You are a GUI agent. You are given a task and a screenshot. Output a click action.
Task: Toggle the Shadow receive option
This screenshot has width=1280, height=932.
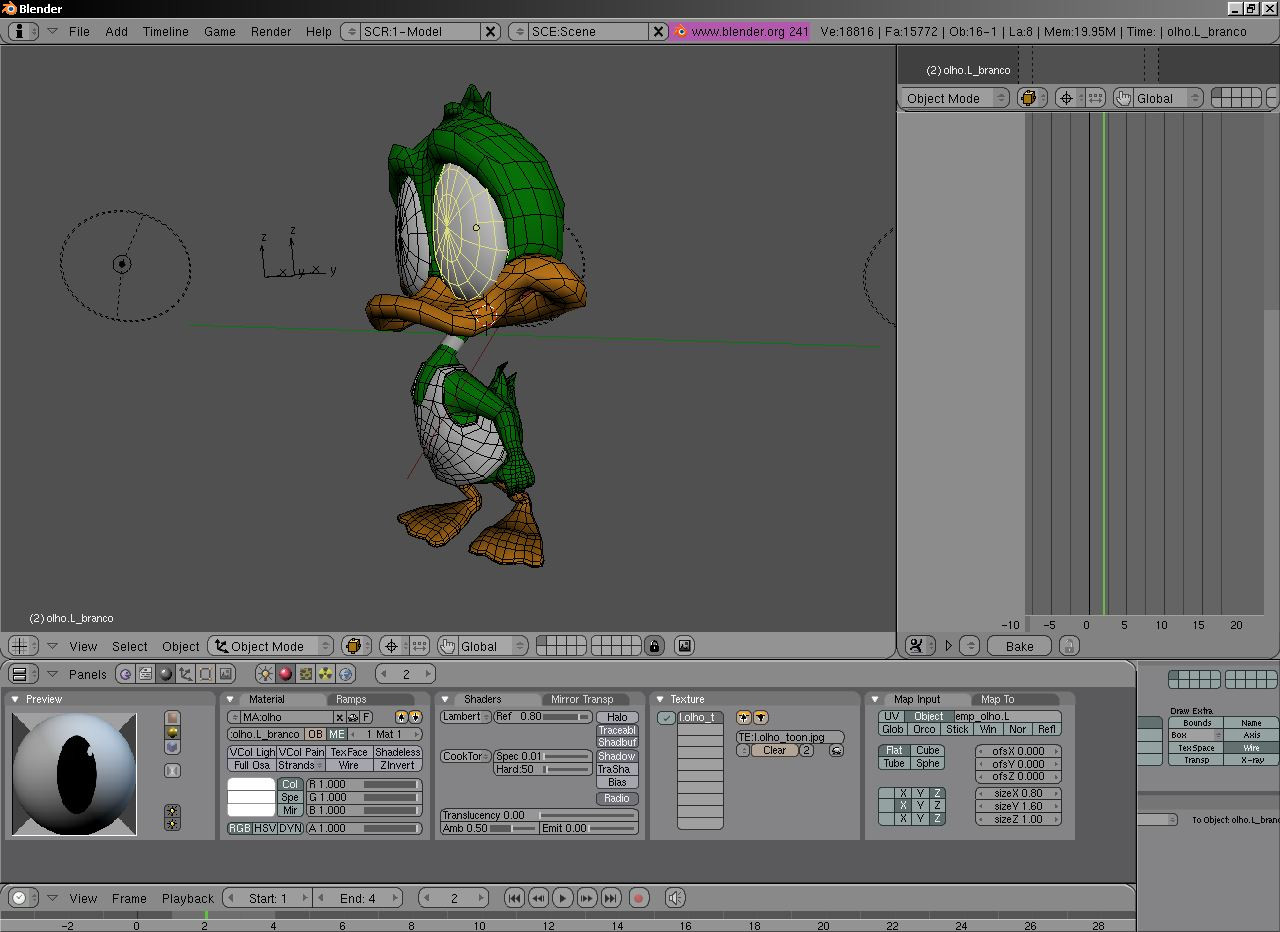[x=617, y=756]
